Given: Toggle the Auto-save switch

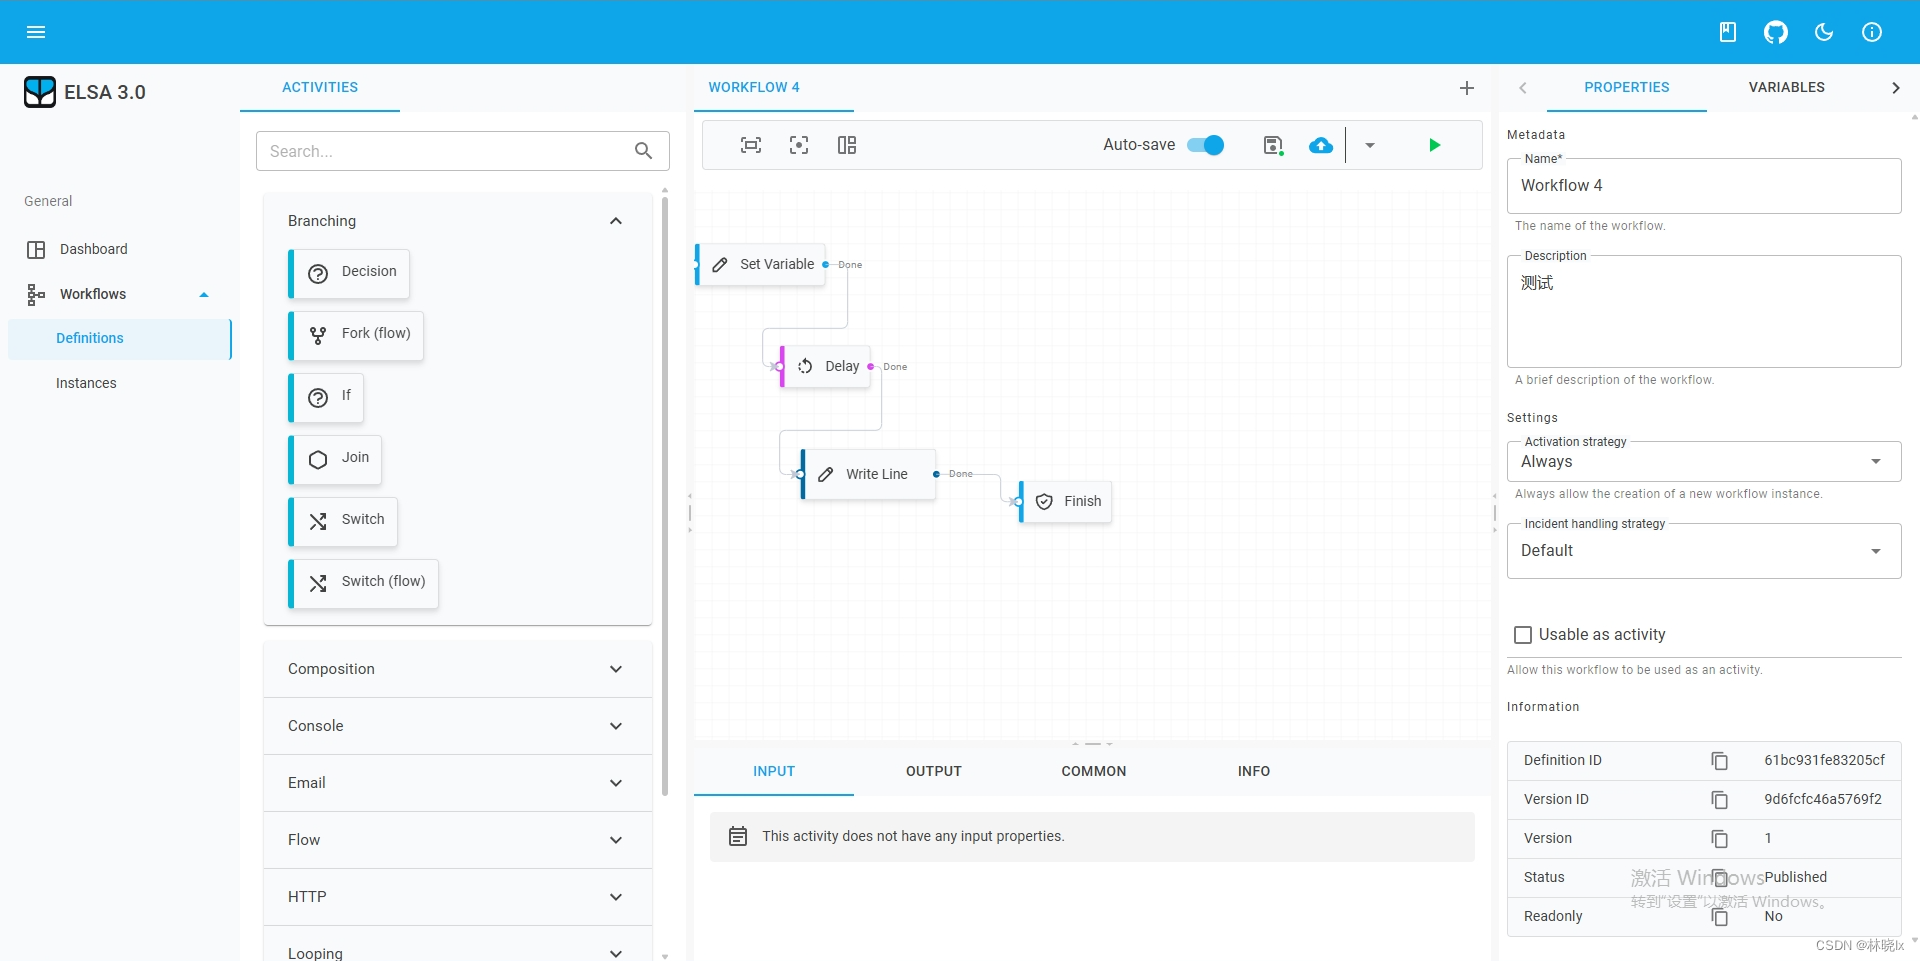Looking at the screenshot, I should [x=1205, y=145].
